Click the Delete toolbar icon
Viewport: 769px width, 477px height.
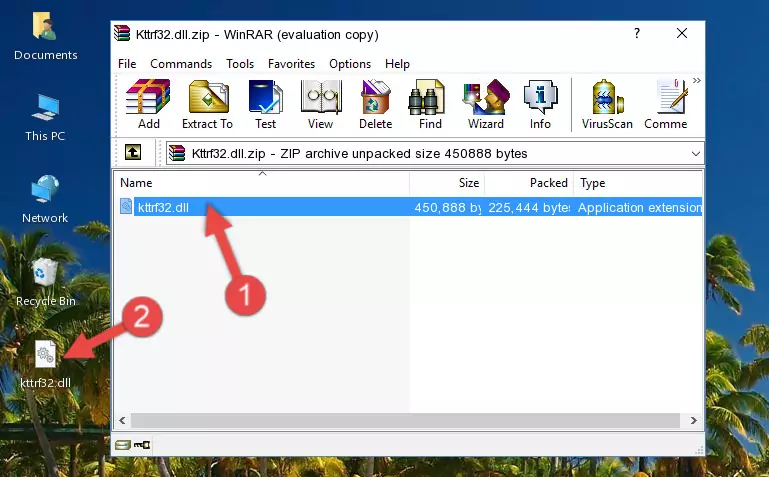[375, 104]
